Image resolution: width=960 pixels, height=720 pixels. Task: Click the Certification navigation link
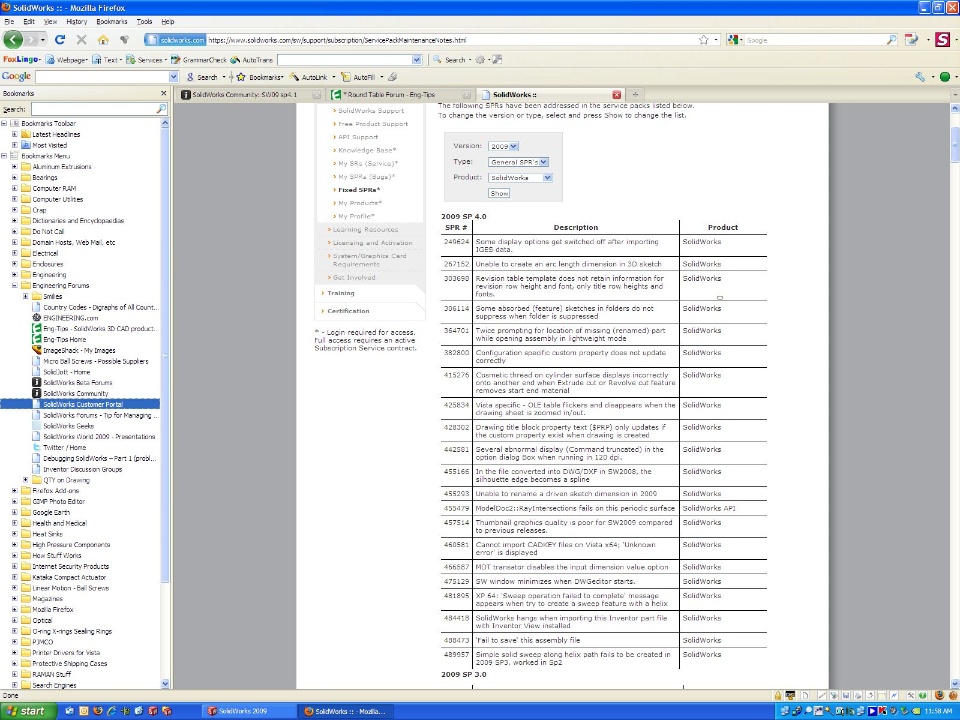[348, 311]
